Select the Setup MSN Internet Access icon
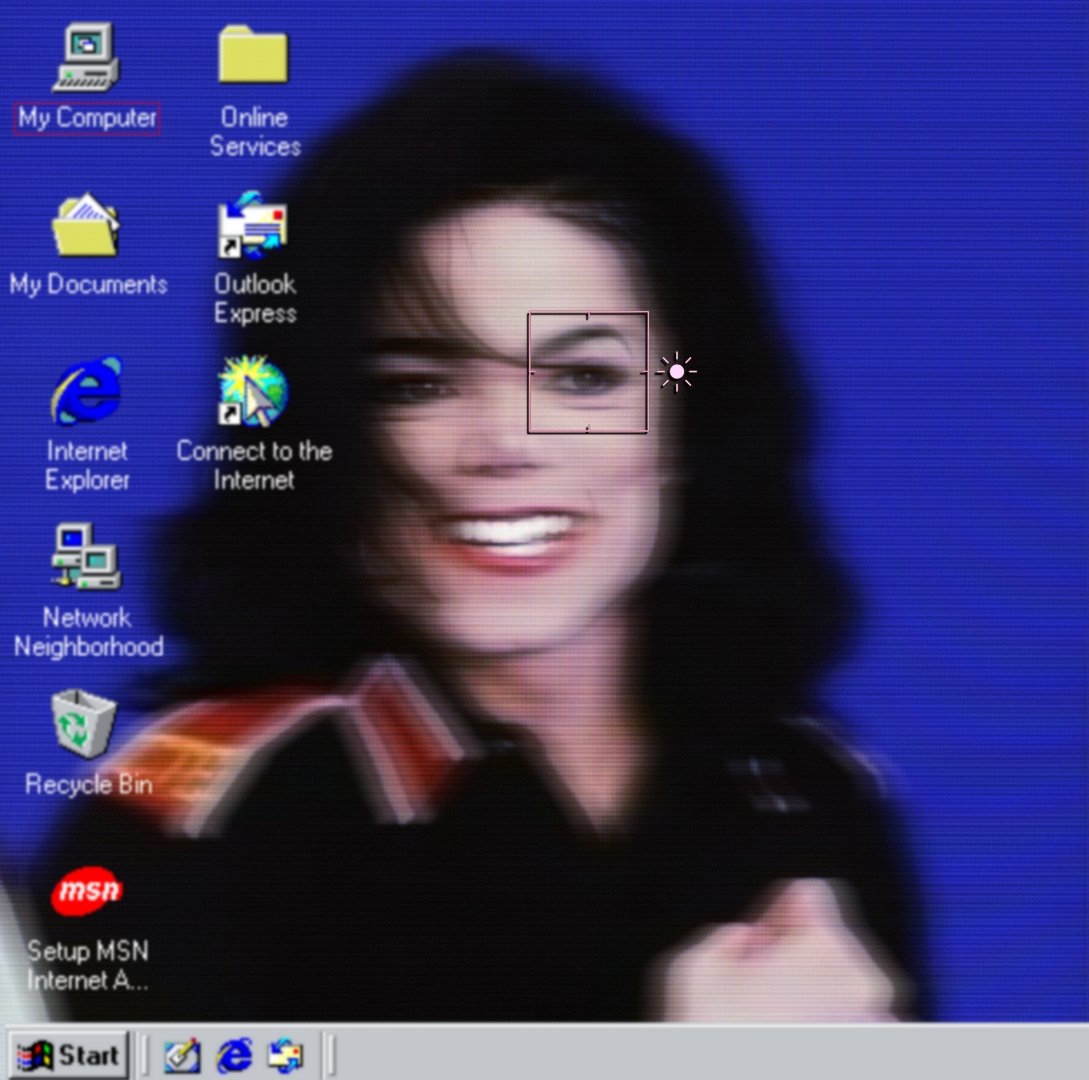This screenshot has height=1080, width=1089. click(87, 890)
